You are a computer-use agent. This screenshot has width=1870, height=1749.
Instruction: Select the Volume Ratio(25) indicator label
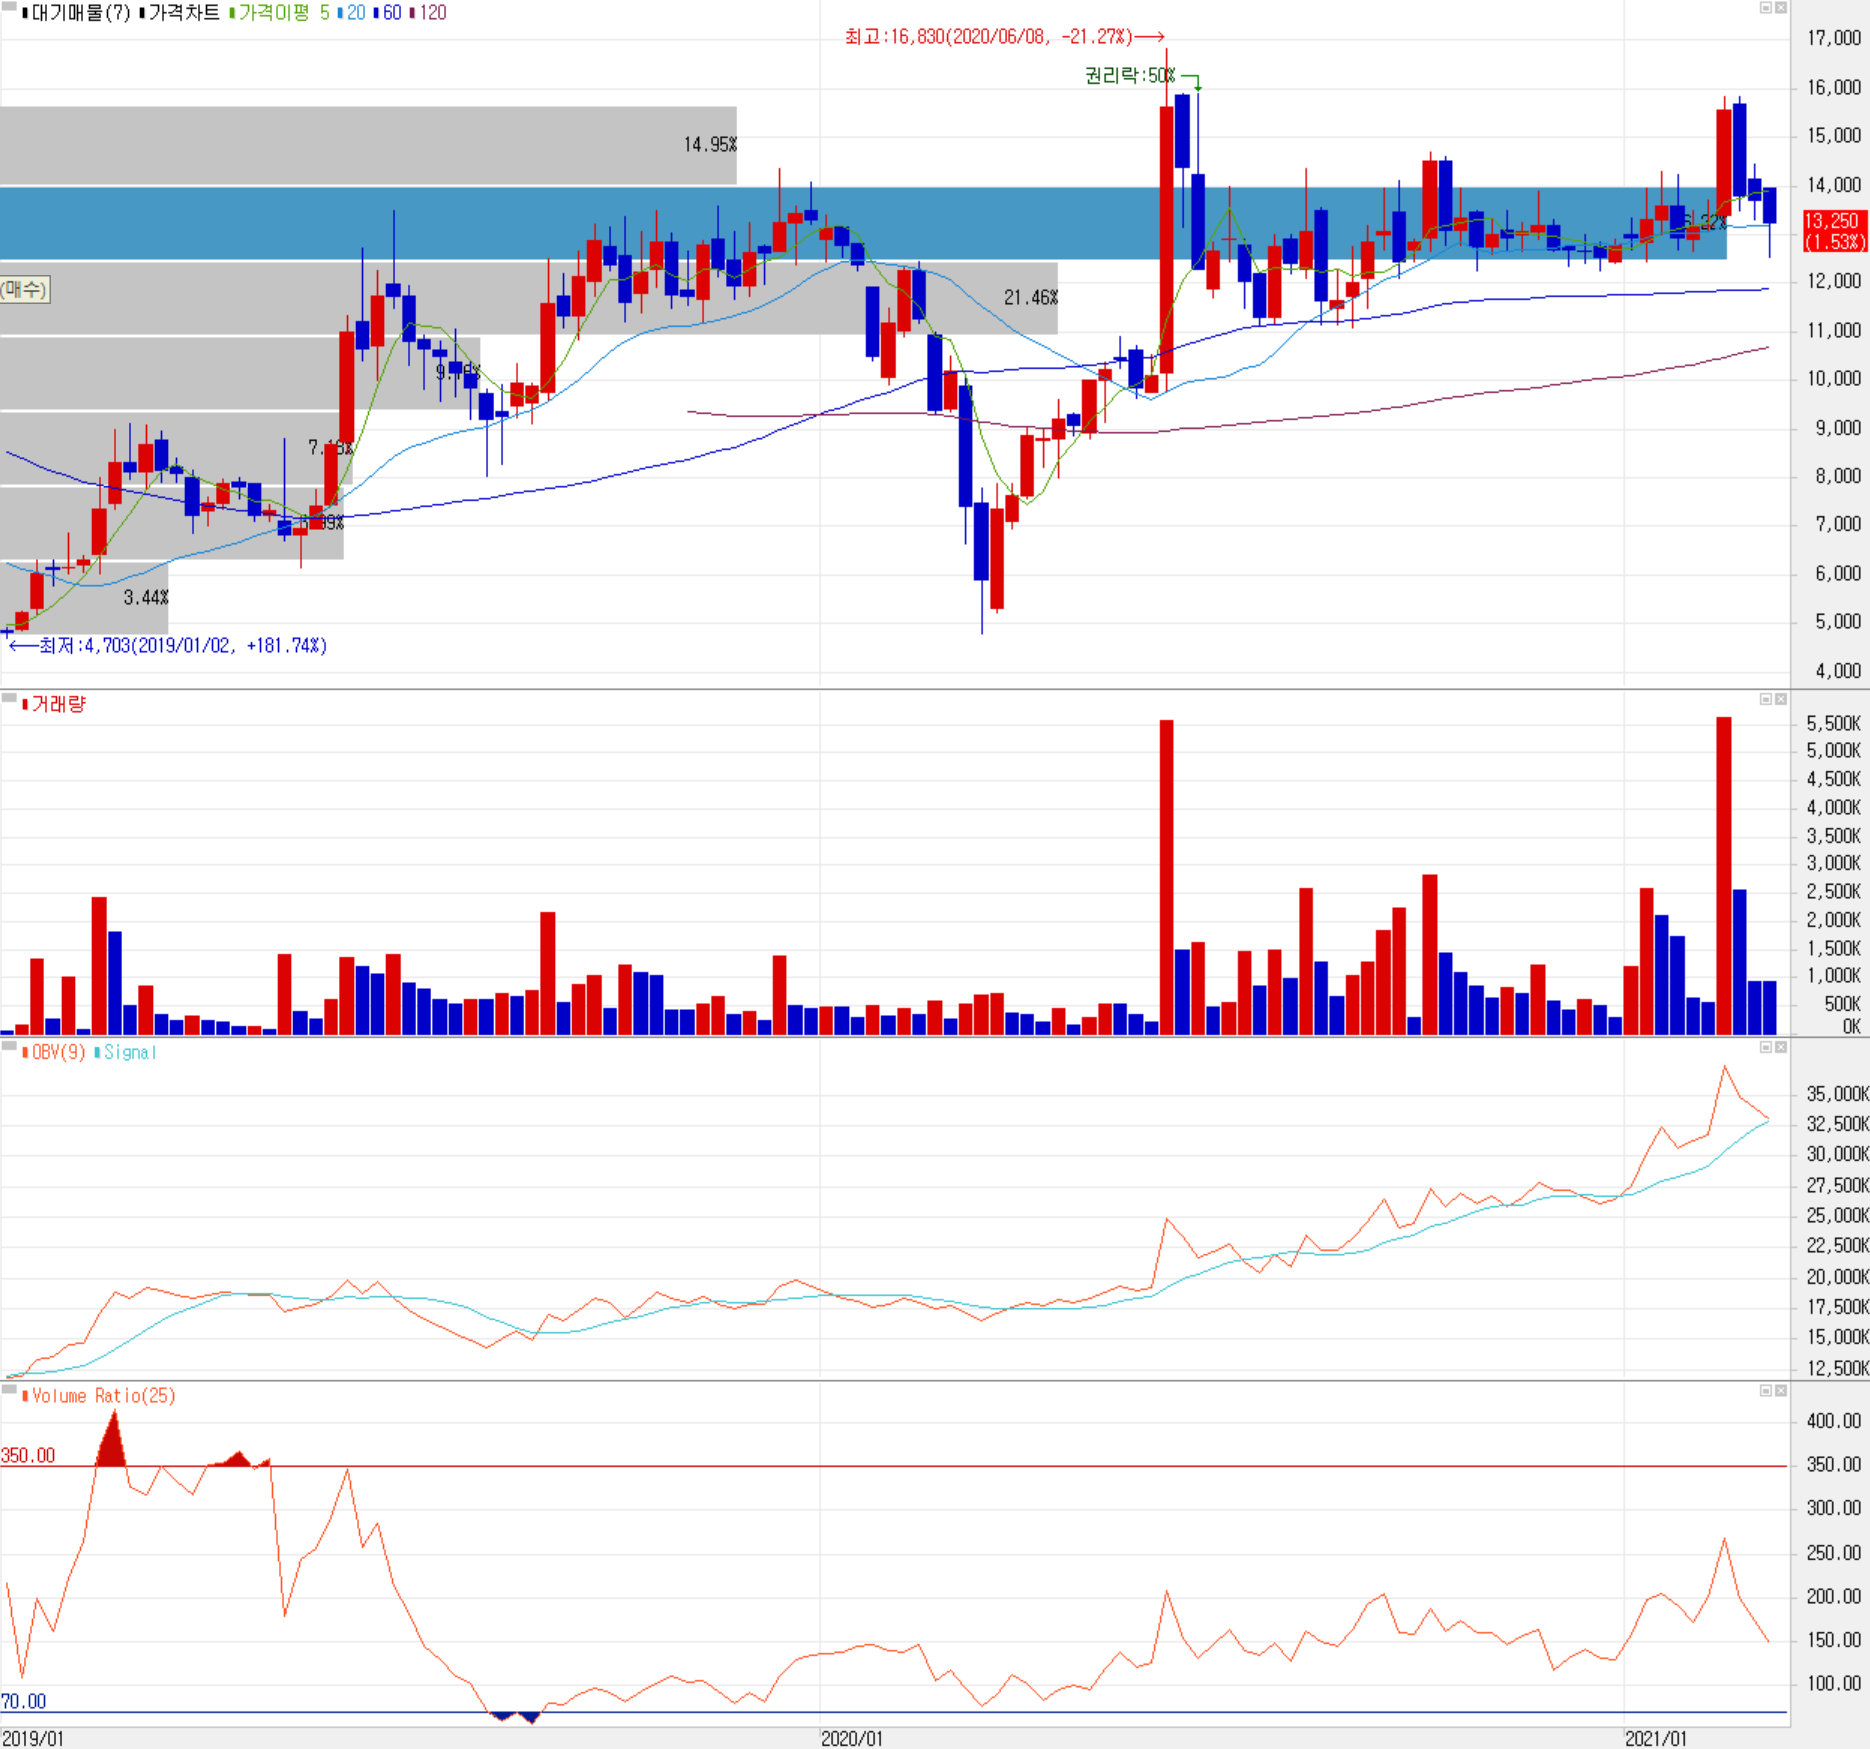coord(100,1396)
